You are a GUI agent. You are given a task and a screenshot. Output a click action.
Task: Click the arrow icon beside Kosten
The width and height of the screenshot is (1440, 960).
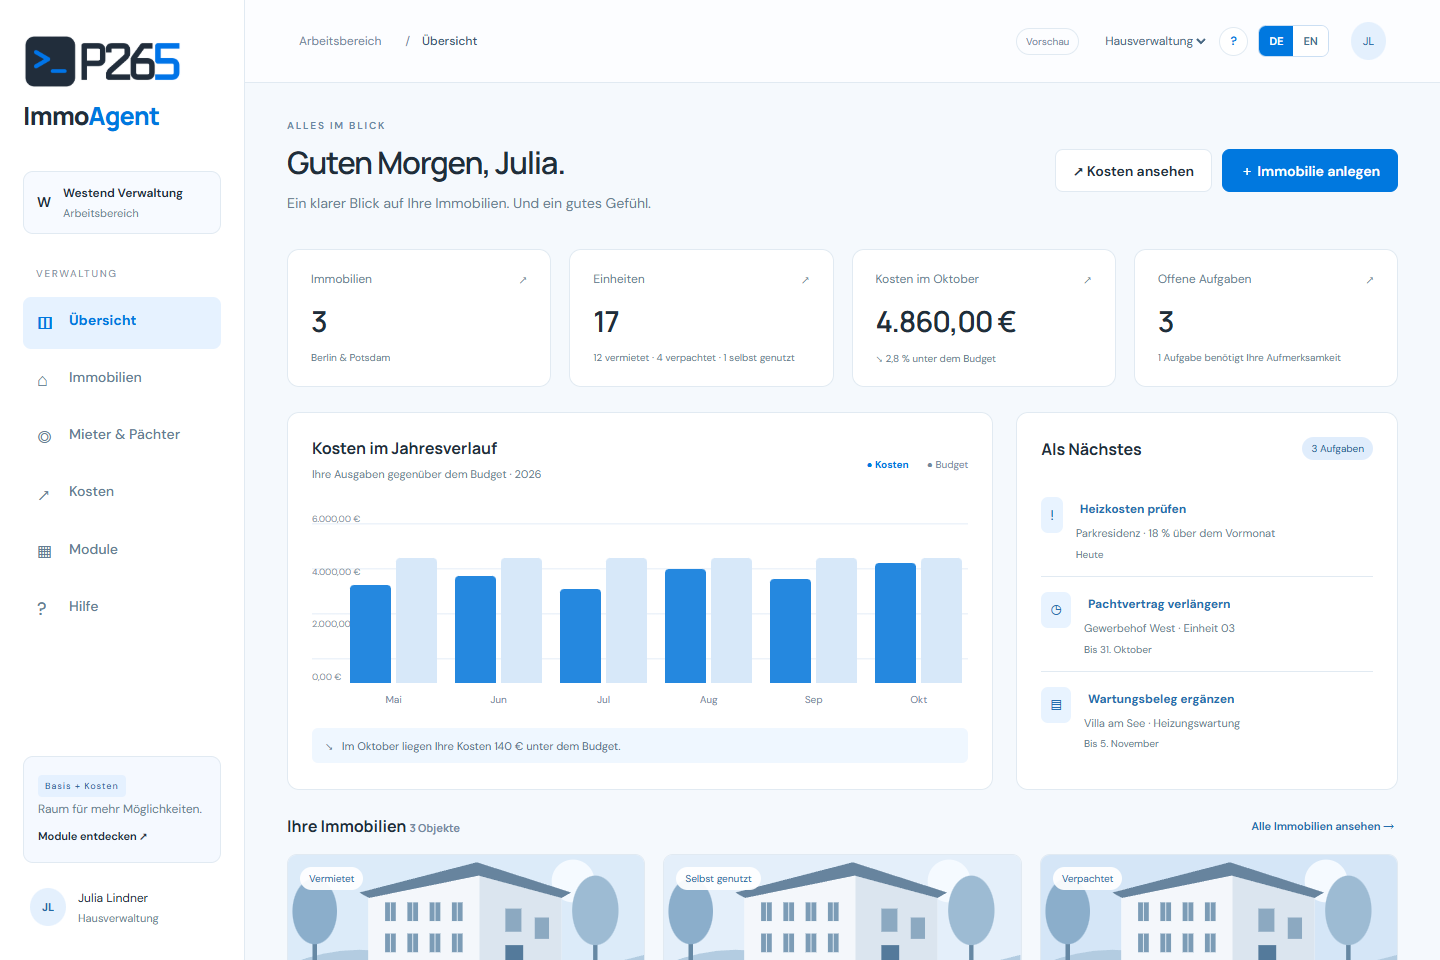point(44,495)
